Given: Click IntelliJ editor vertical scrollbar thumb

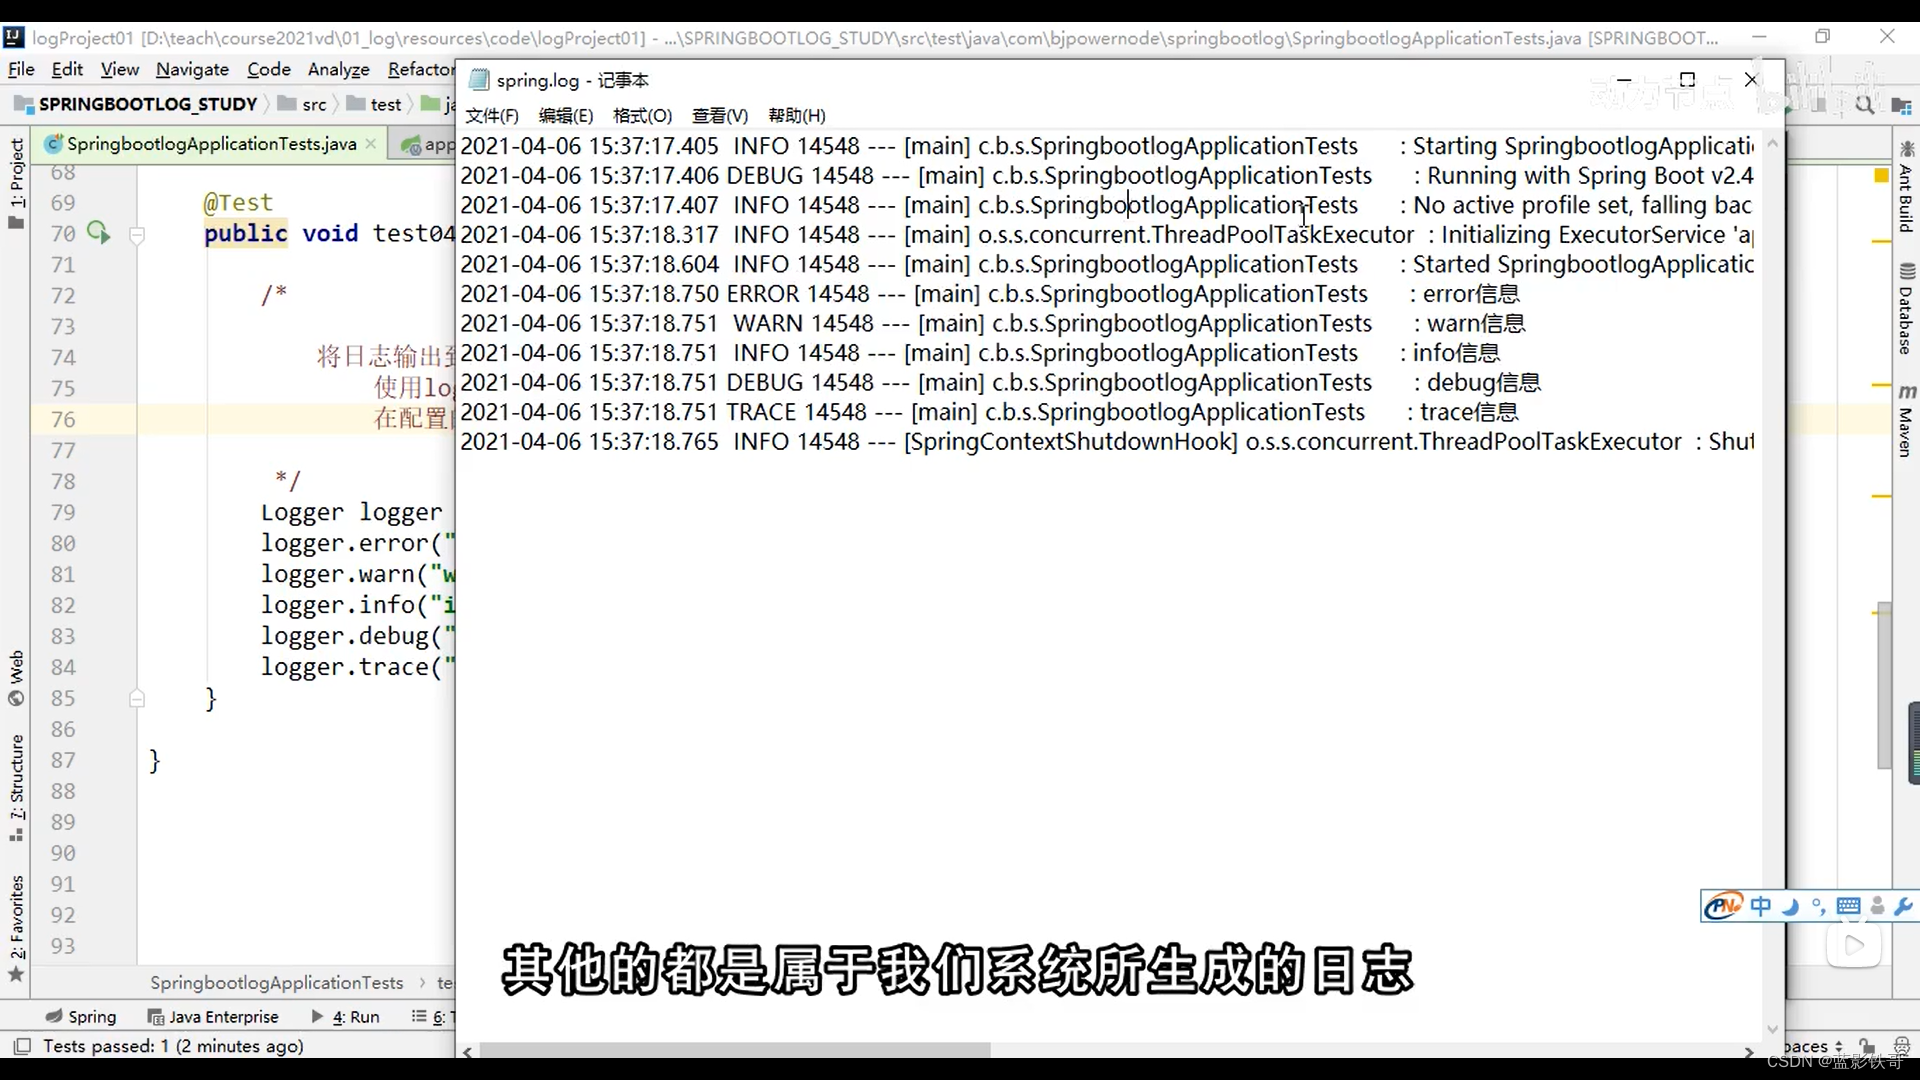Looking at the screenshot, I should click(x=1884, y=685).
